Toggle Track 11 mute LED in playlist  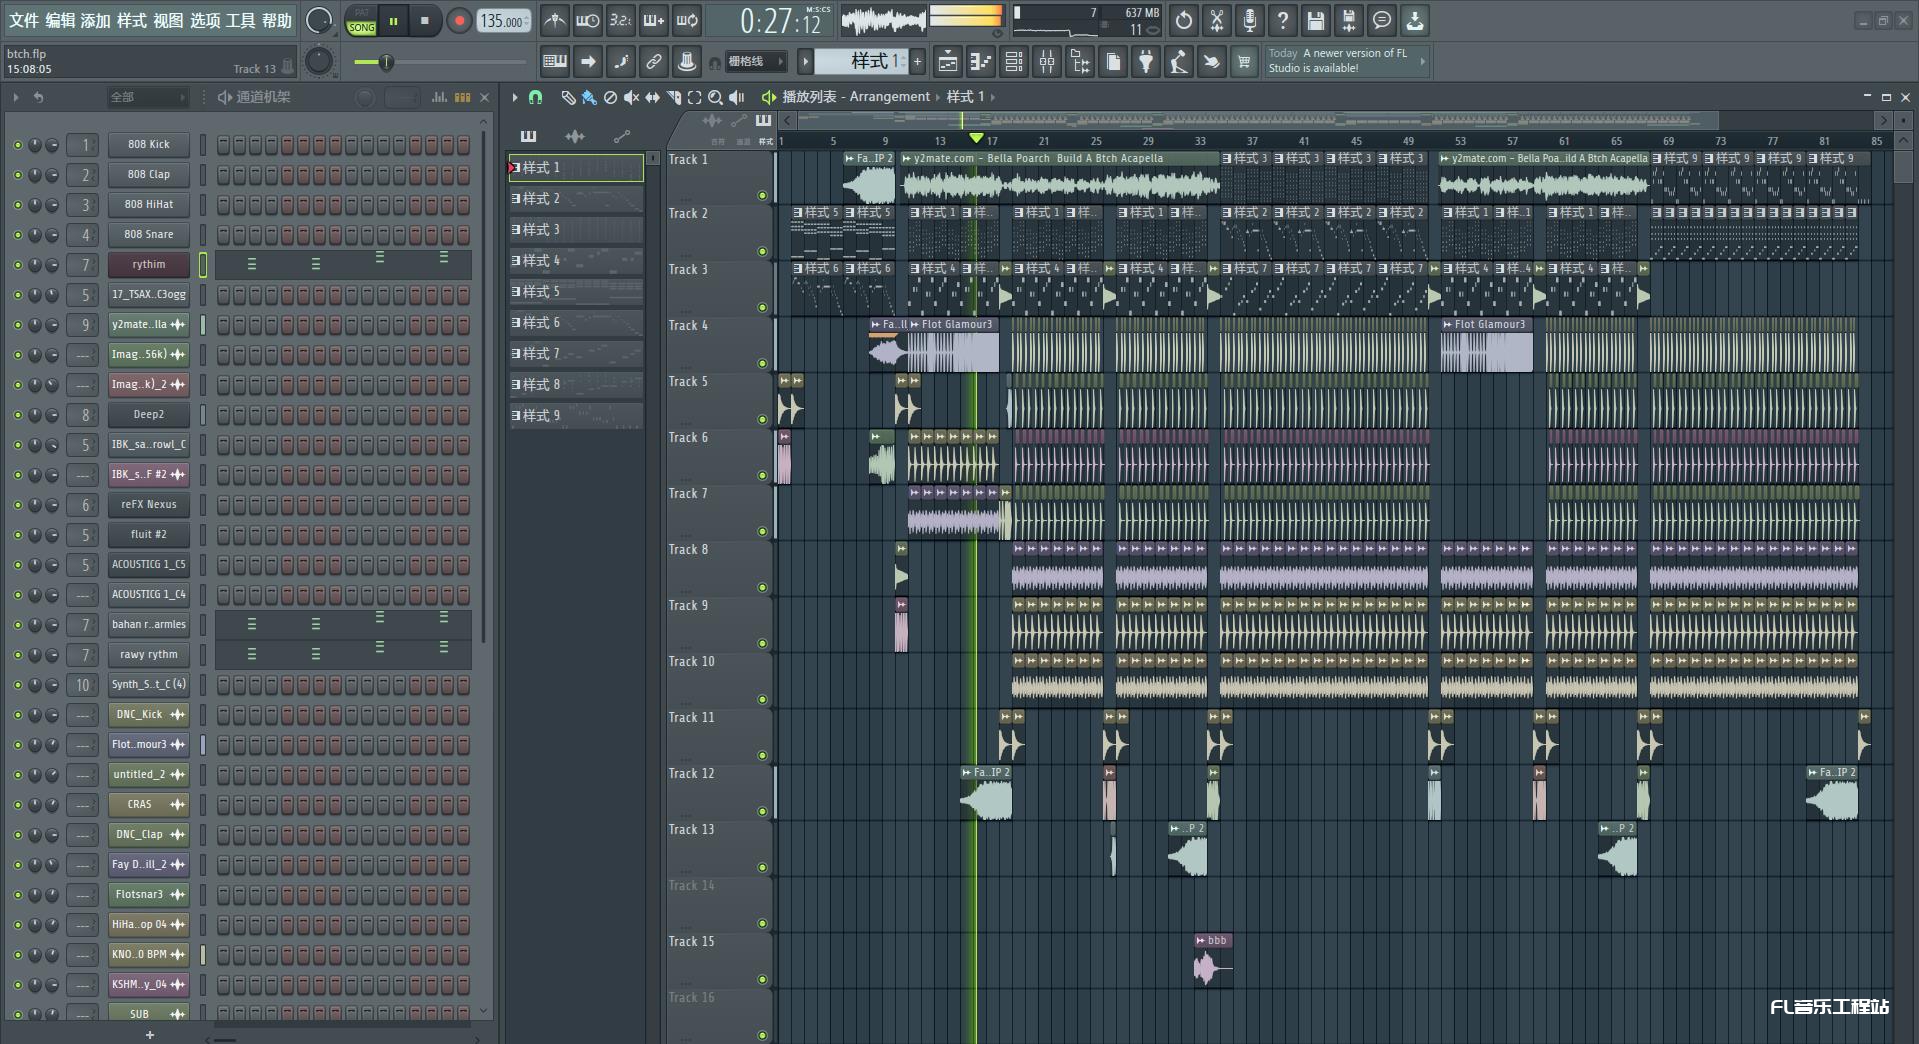[762, 755]
